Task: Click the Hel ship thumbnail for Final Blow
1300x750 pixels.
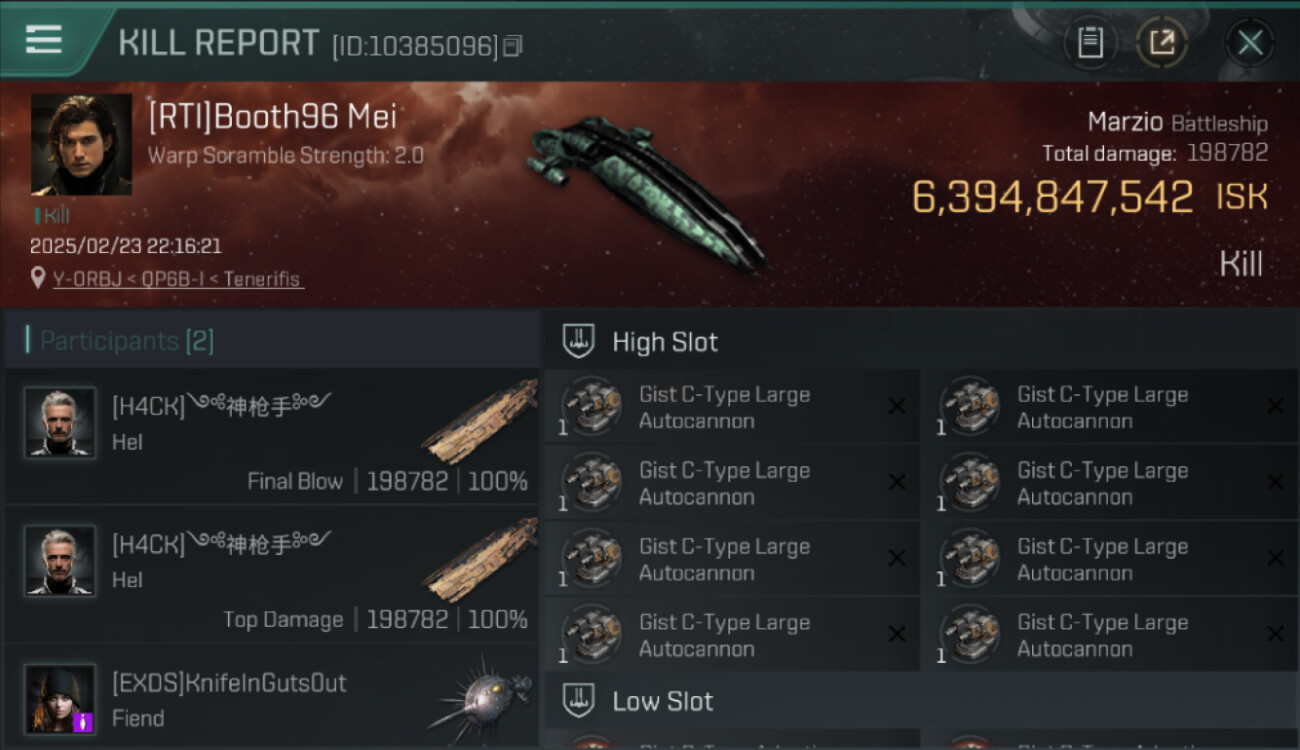Action: [x=479, y=422]
